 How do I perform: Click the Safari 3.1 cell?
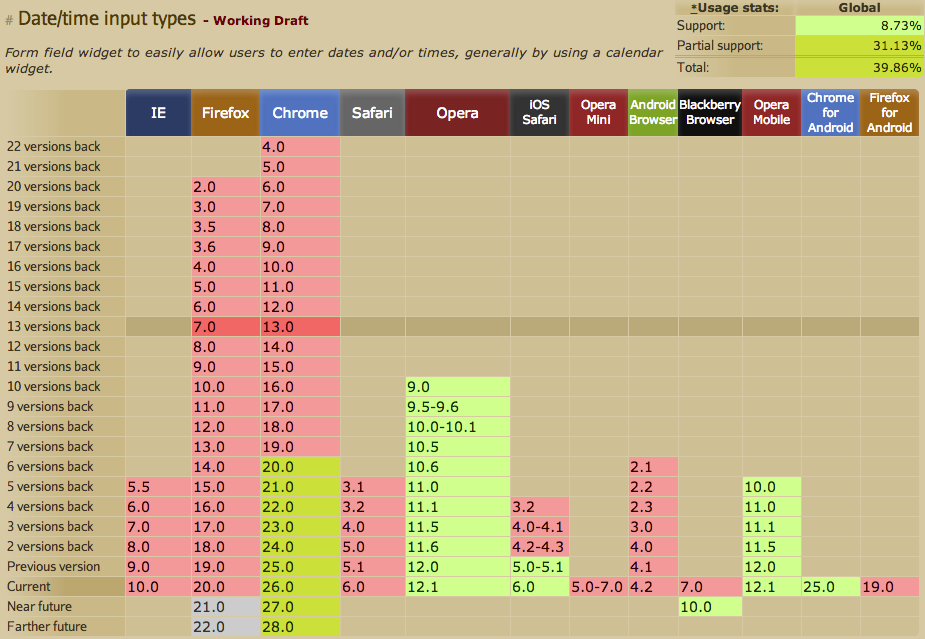coord(372,487)
